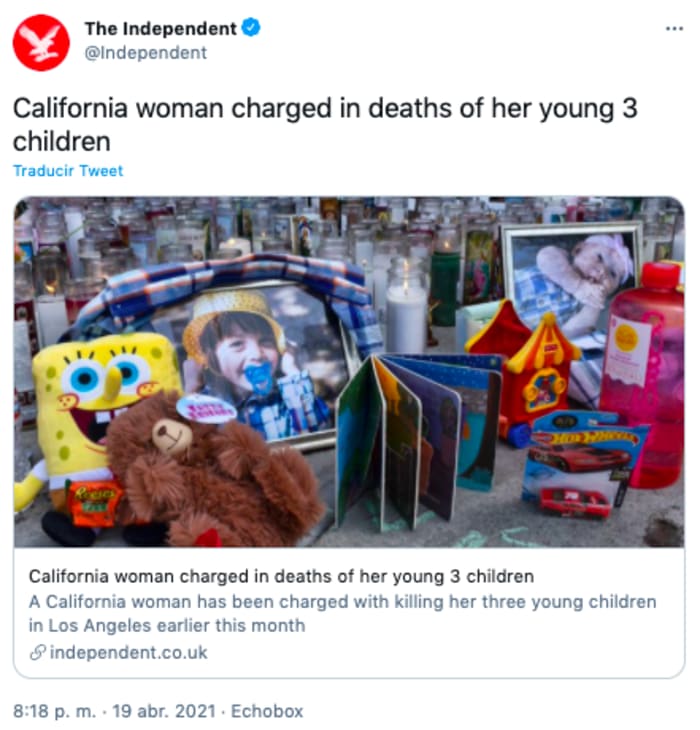Click the link chain icon beside independent.co.uk
The image size is (700, 730).
click(37, 653)
